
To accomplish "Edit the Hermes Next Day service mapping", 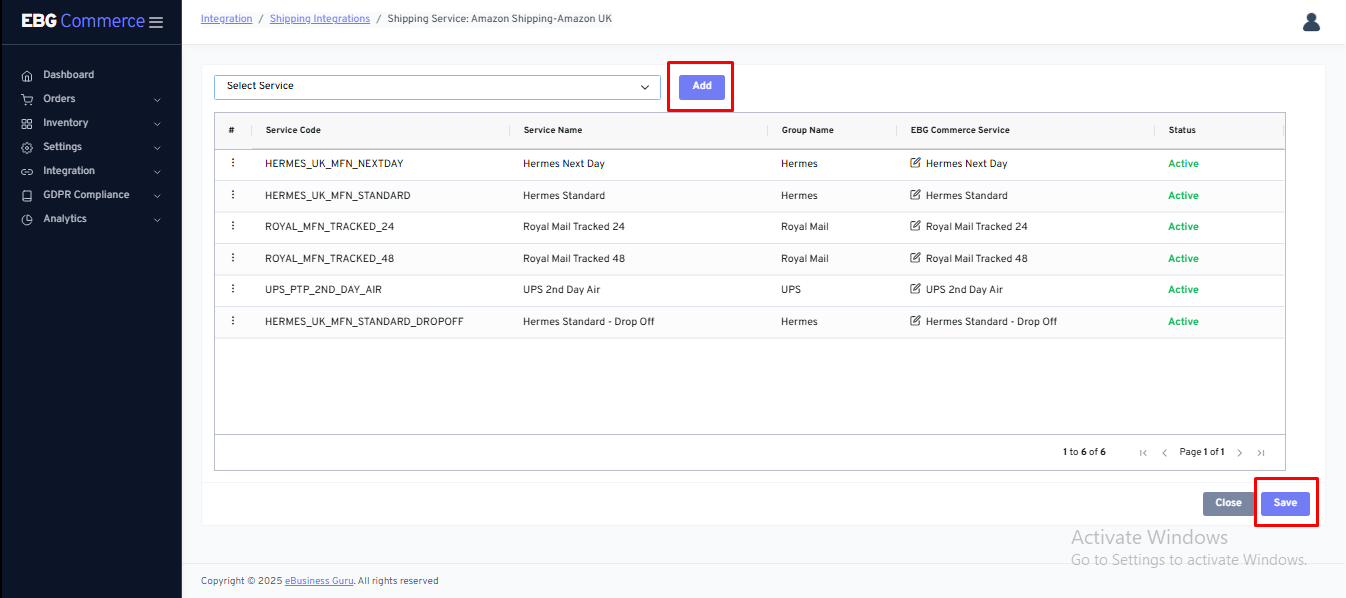I will point(915,163).
